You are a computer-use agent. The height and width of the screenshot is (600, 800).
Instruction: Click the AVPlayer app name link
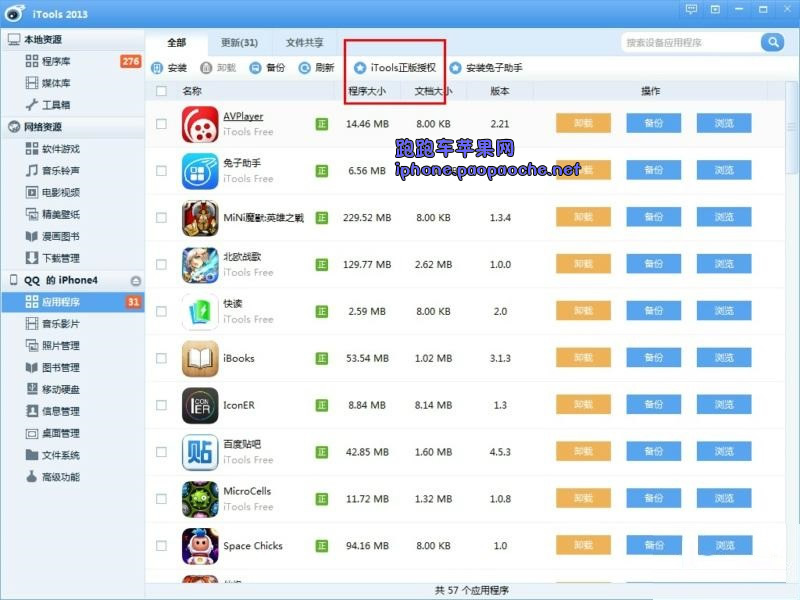(x=243, y=116)
